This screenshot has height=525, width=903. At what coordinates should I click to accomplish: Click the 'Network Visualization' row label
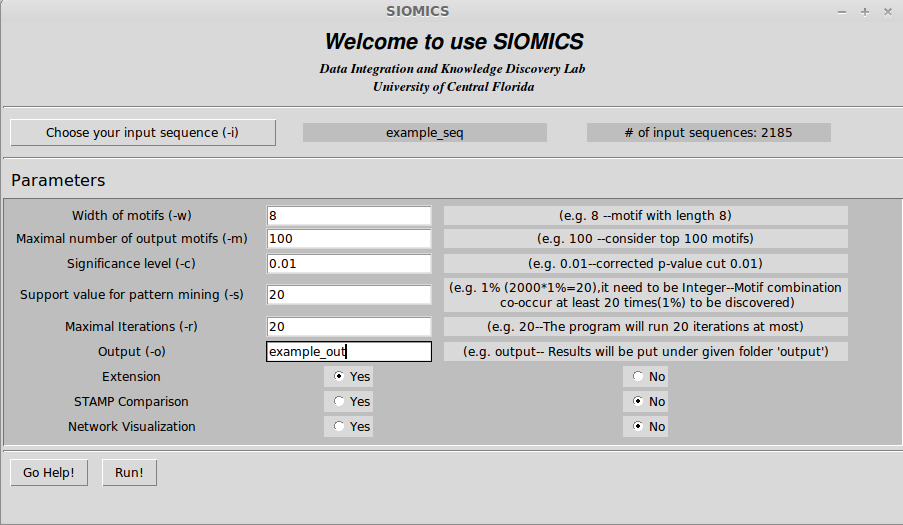[x=132, y=427]
